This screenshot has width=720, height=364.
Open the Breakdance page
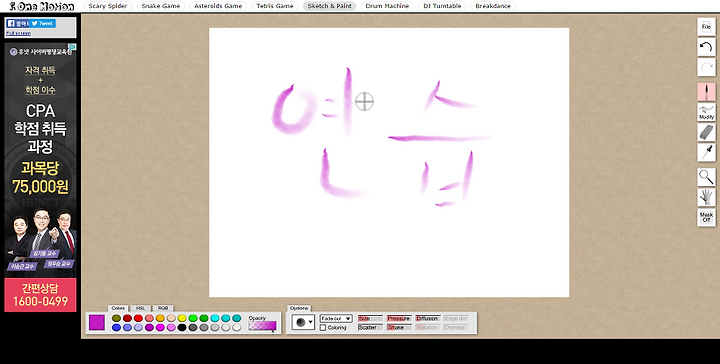(x=493, y=6)
